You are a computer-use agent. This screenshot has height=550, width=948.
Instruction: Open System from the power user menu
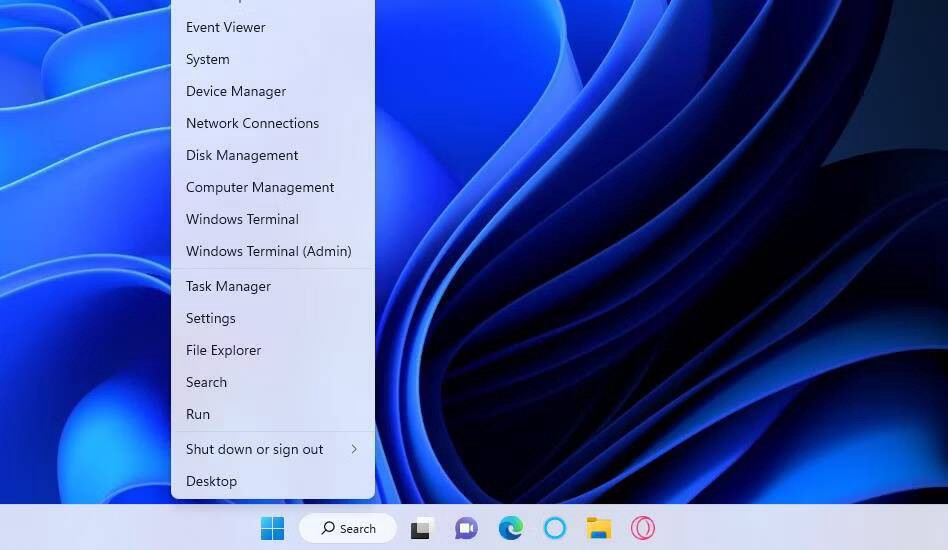[273, 59]
